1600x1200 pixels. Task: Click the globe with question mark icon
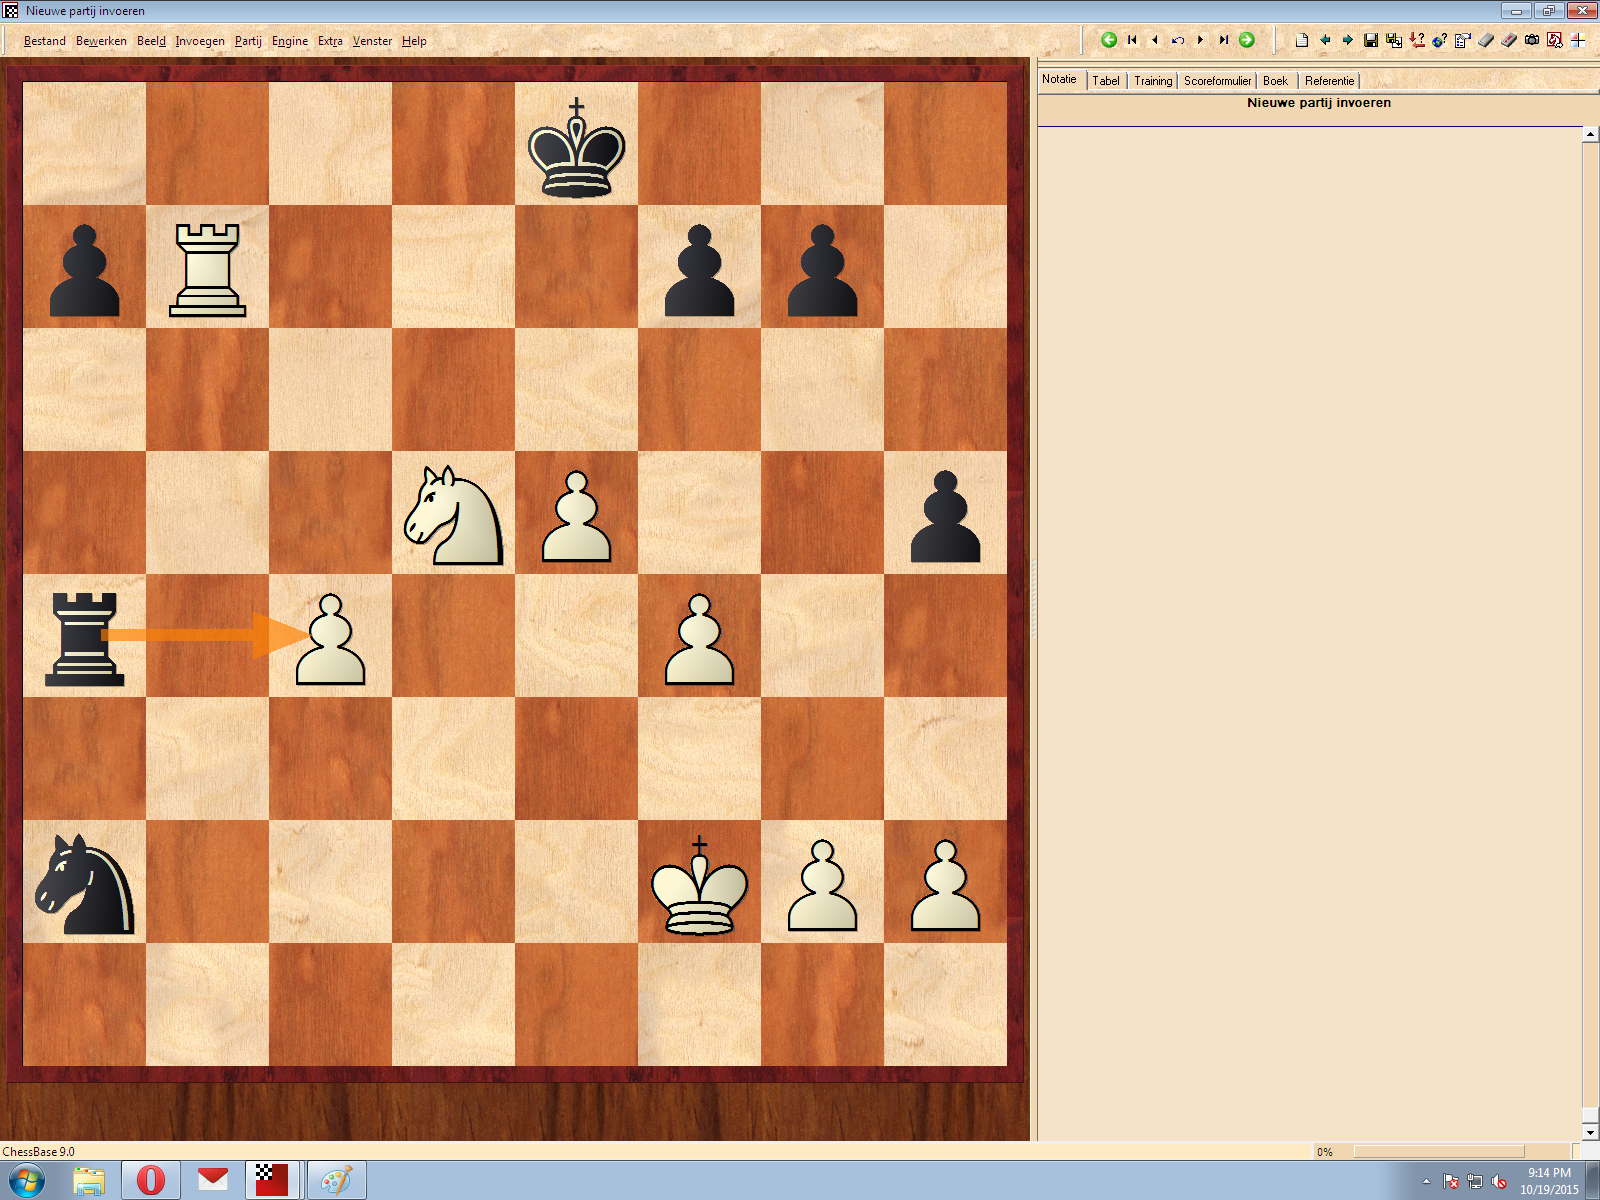(1440, 40)
